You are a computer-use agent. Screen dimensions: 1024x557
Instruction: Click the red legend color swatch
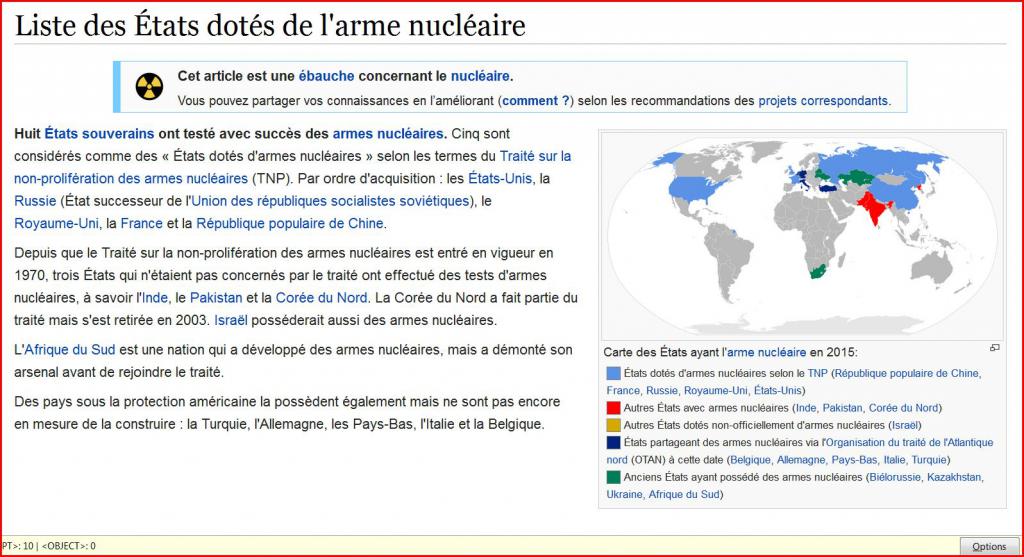[x=613, y=408]
